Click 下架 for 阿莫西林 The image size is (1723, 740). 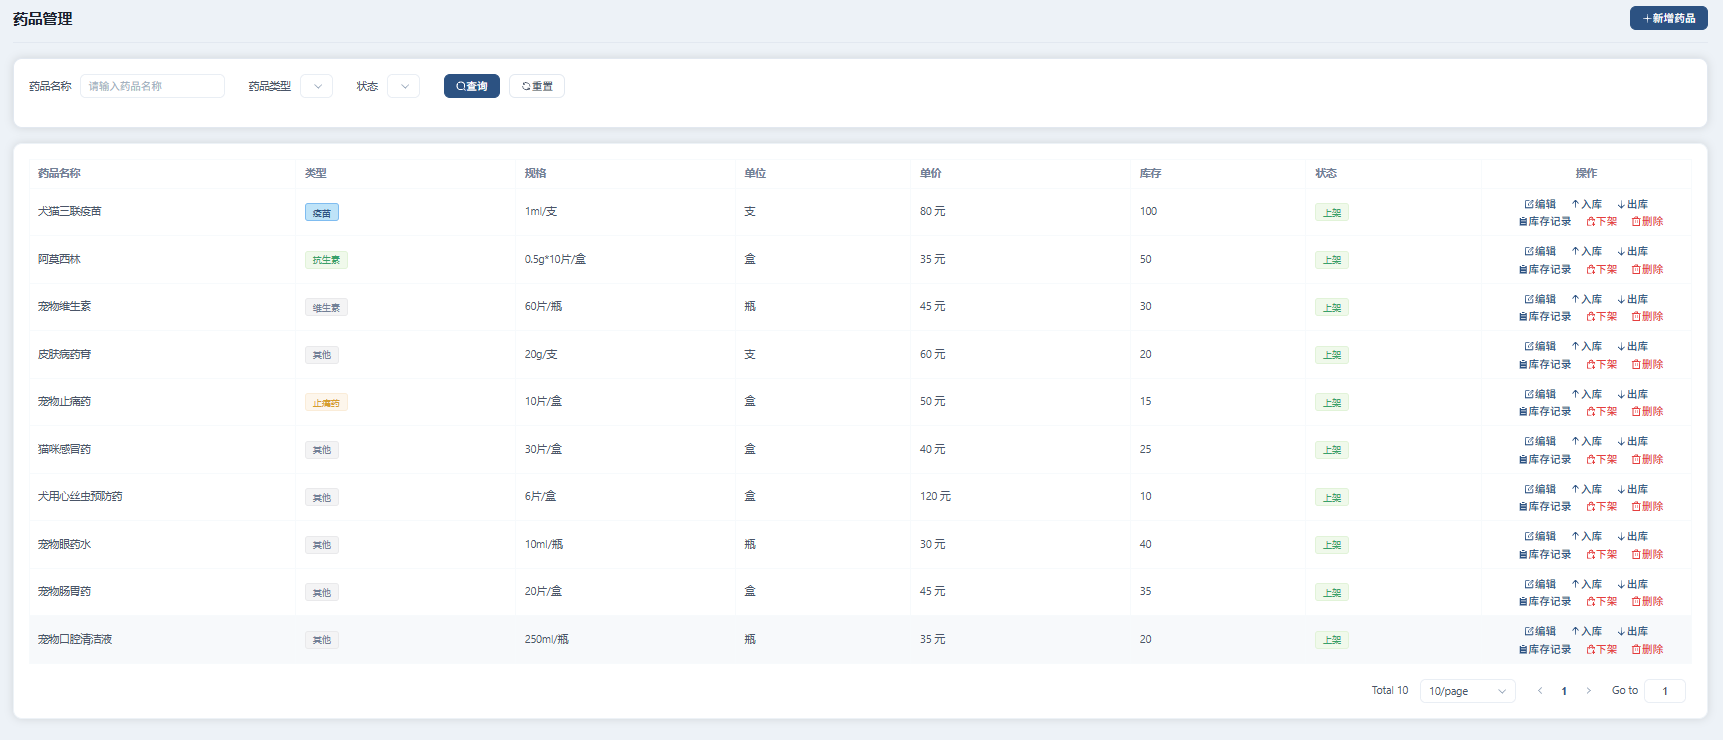pos(1602,270)
